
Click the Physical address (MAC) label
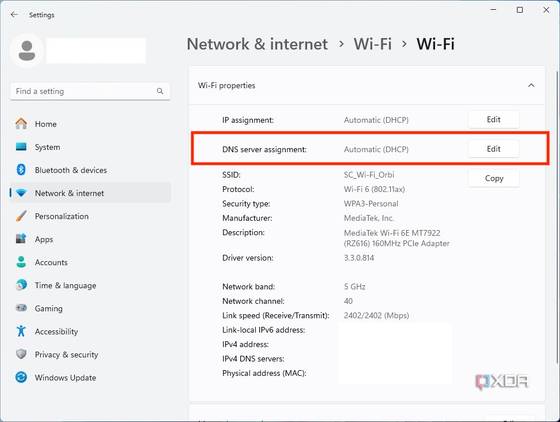click(264, 373)
